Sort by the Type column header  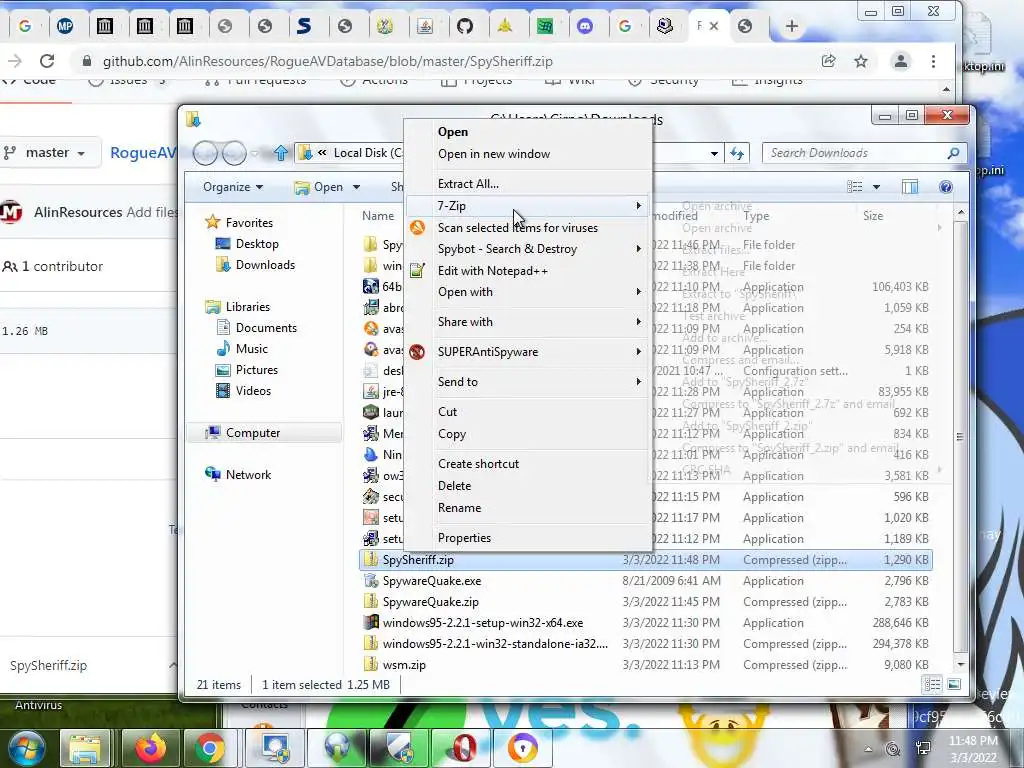756,216
